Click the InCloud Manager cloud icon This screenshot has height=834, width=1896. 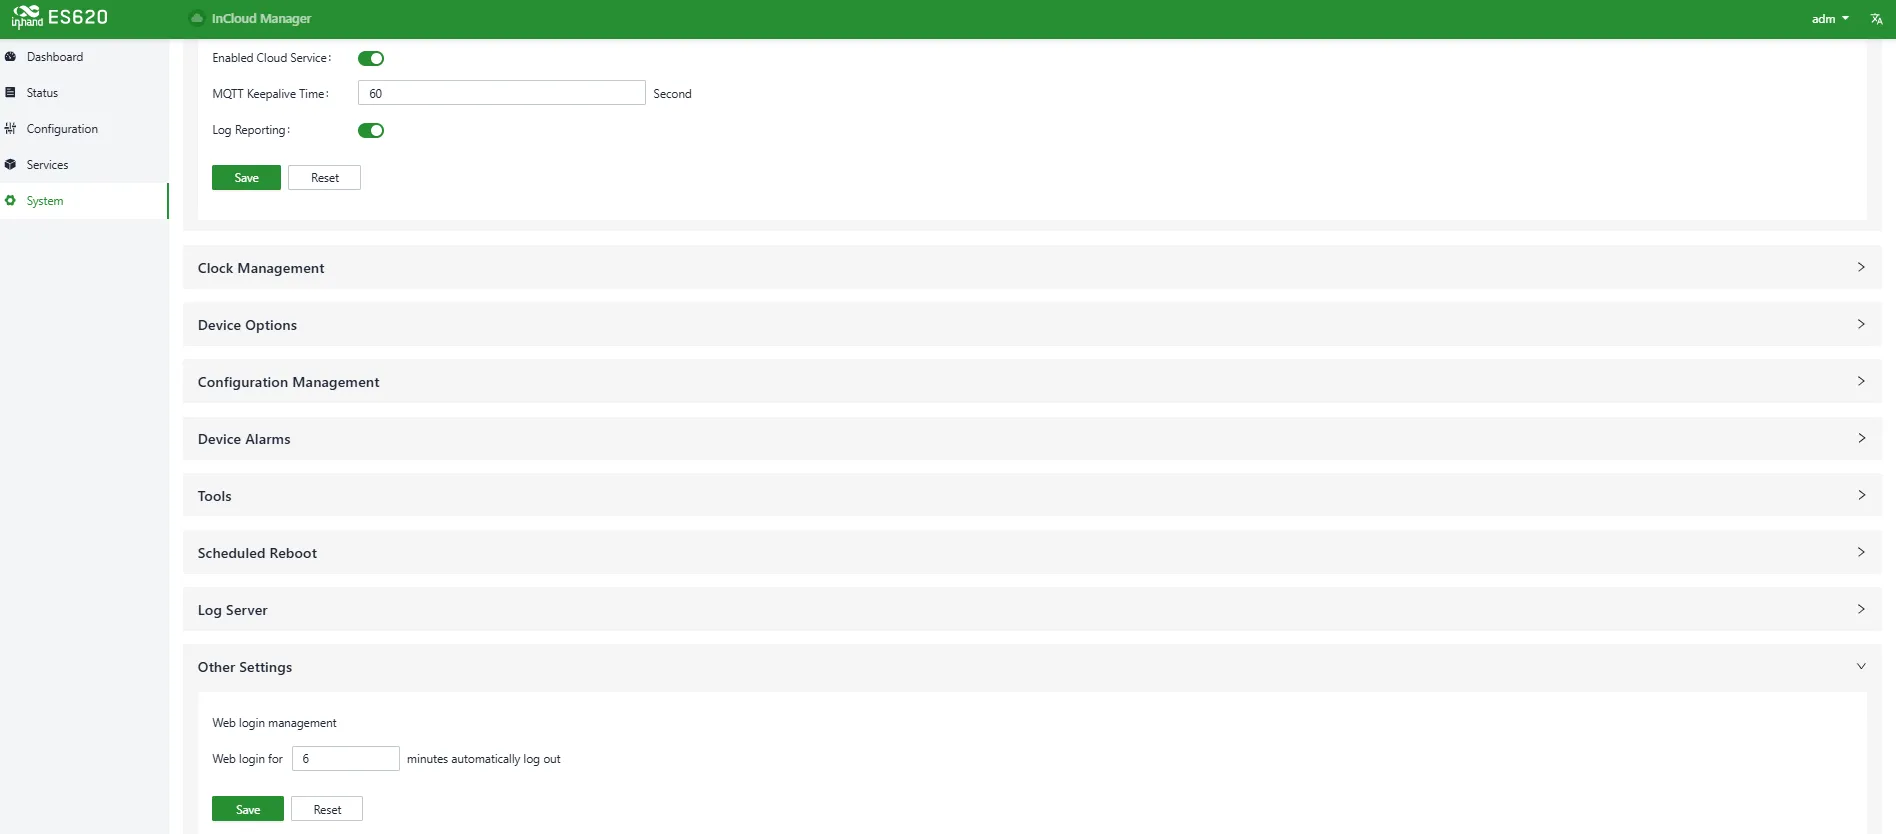pyautogui.click(x=197, y=18)
